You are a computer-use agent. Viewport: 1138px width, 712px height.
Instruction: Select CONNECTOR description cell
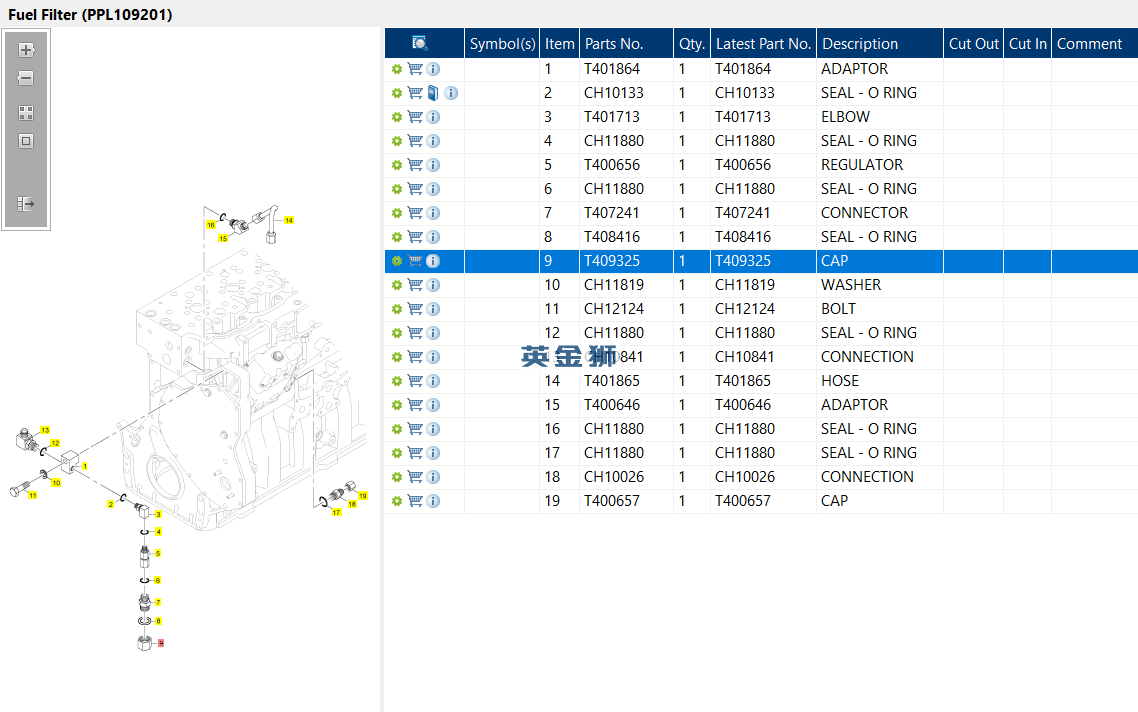coord(880,213)
